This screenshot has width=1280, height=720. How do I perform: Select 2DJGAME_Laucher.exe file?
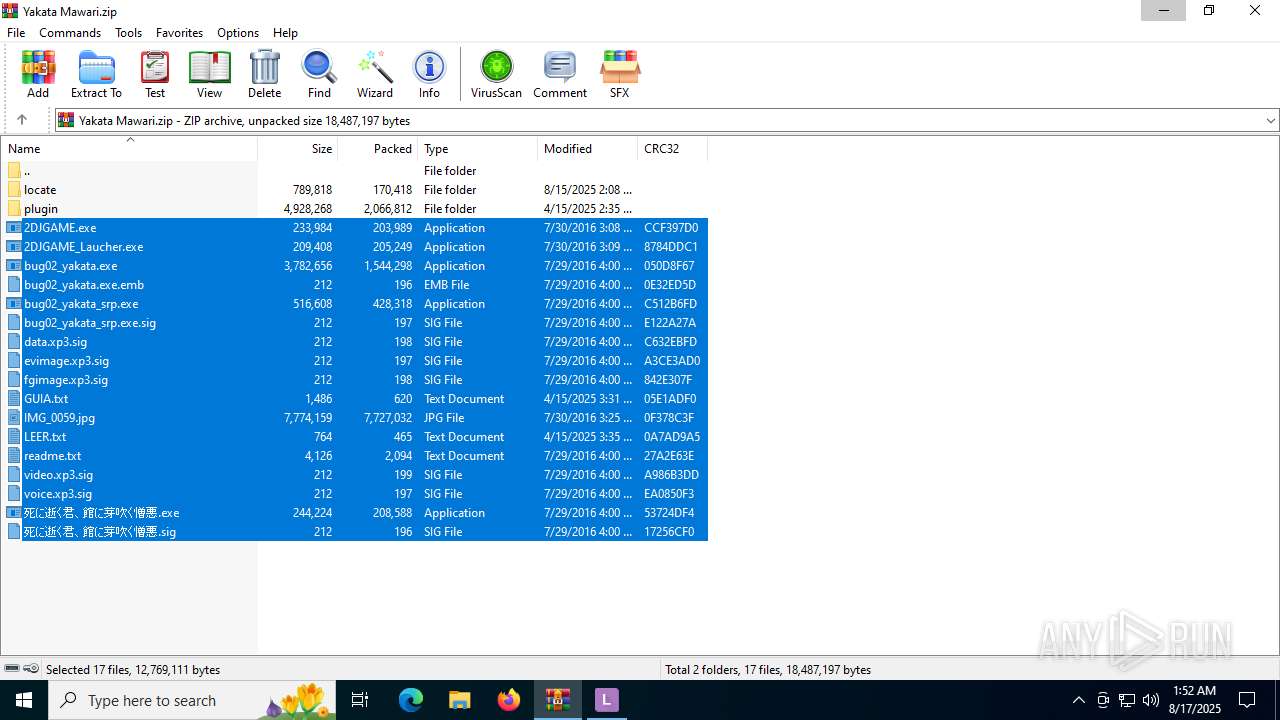355,247
